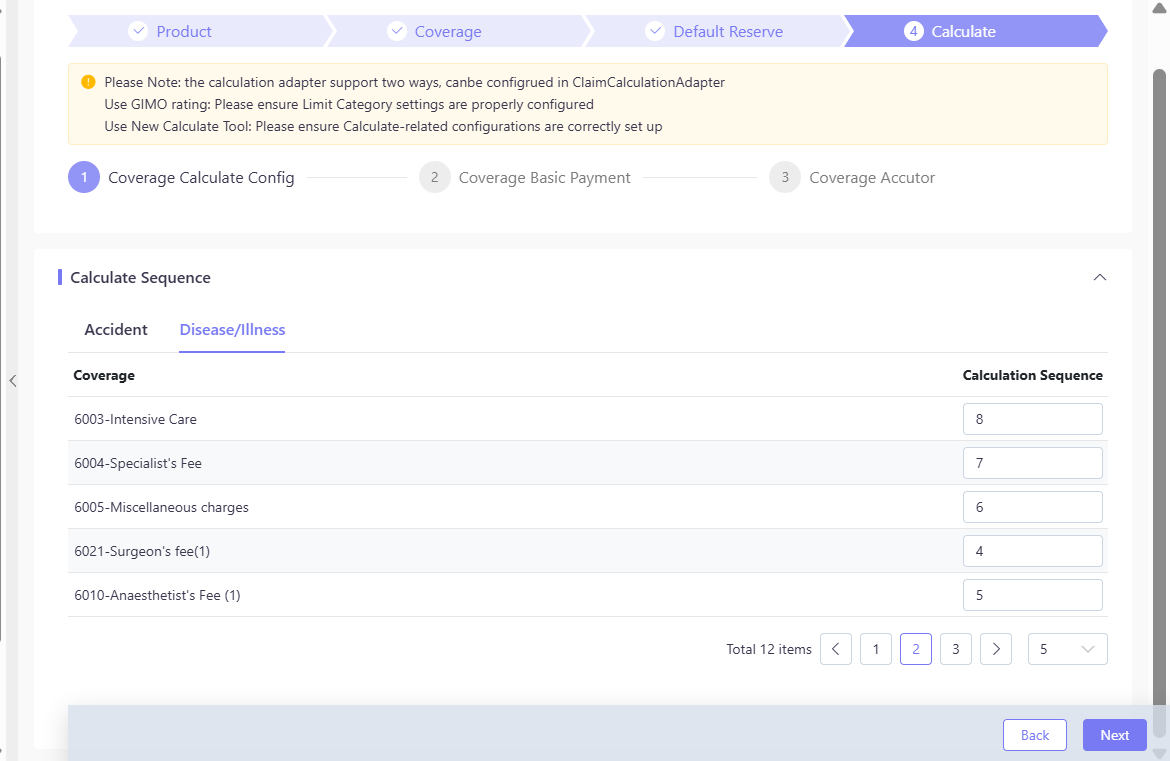
Task: Click the 'Please Note' notice first line
Action: pos(415,82)
